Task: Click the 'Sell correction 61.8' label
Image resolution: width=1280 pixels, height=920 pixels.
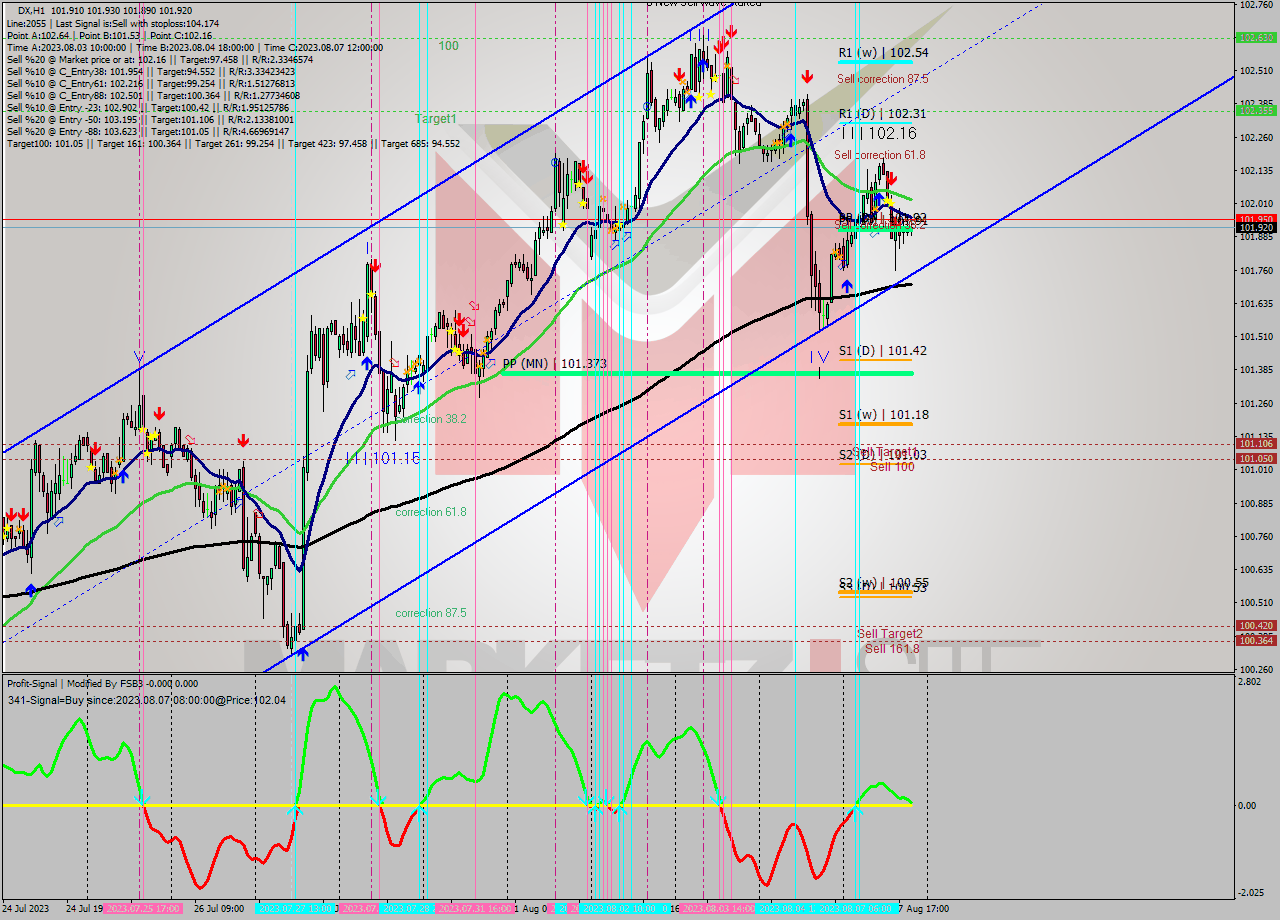Action: tap(879, 155)
